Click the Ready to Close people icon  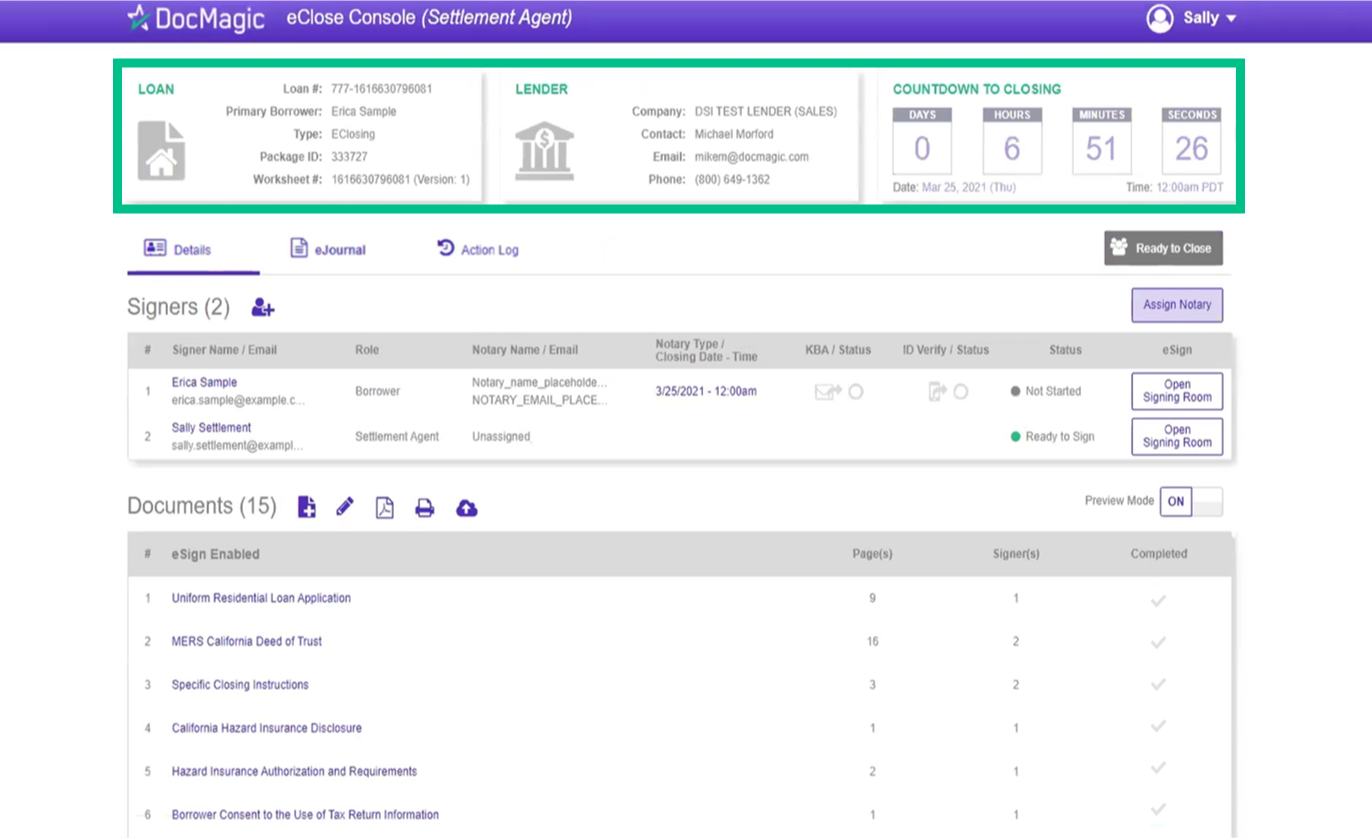(x=1119, y=247)
